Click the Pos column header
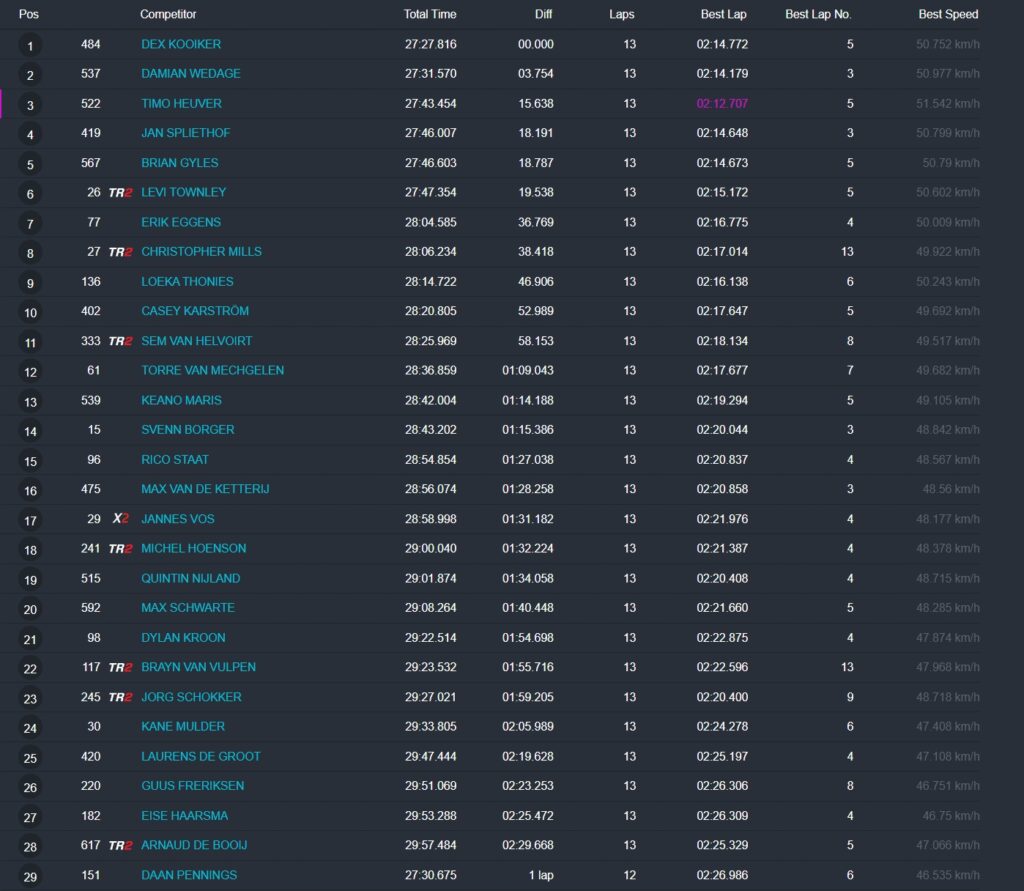 pyautogui.click(x=29, y=14)
